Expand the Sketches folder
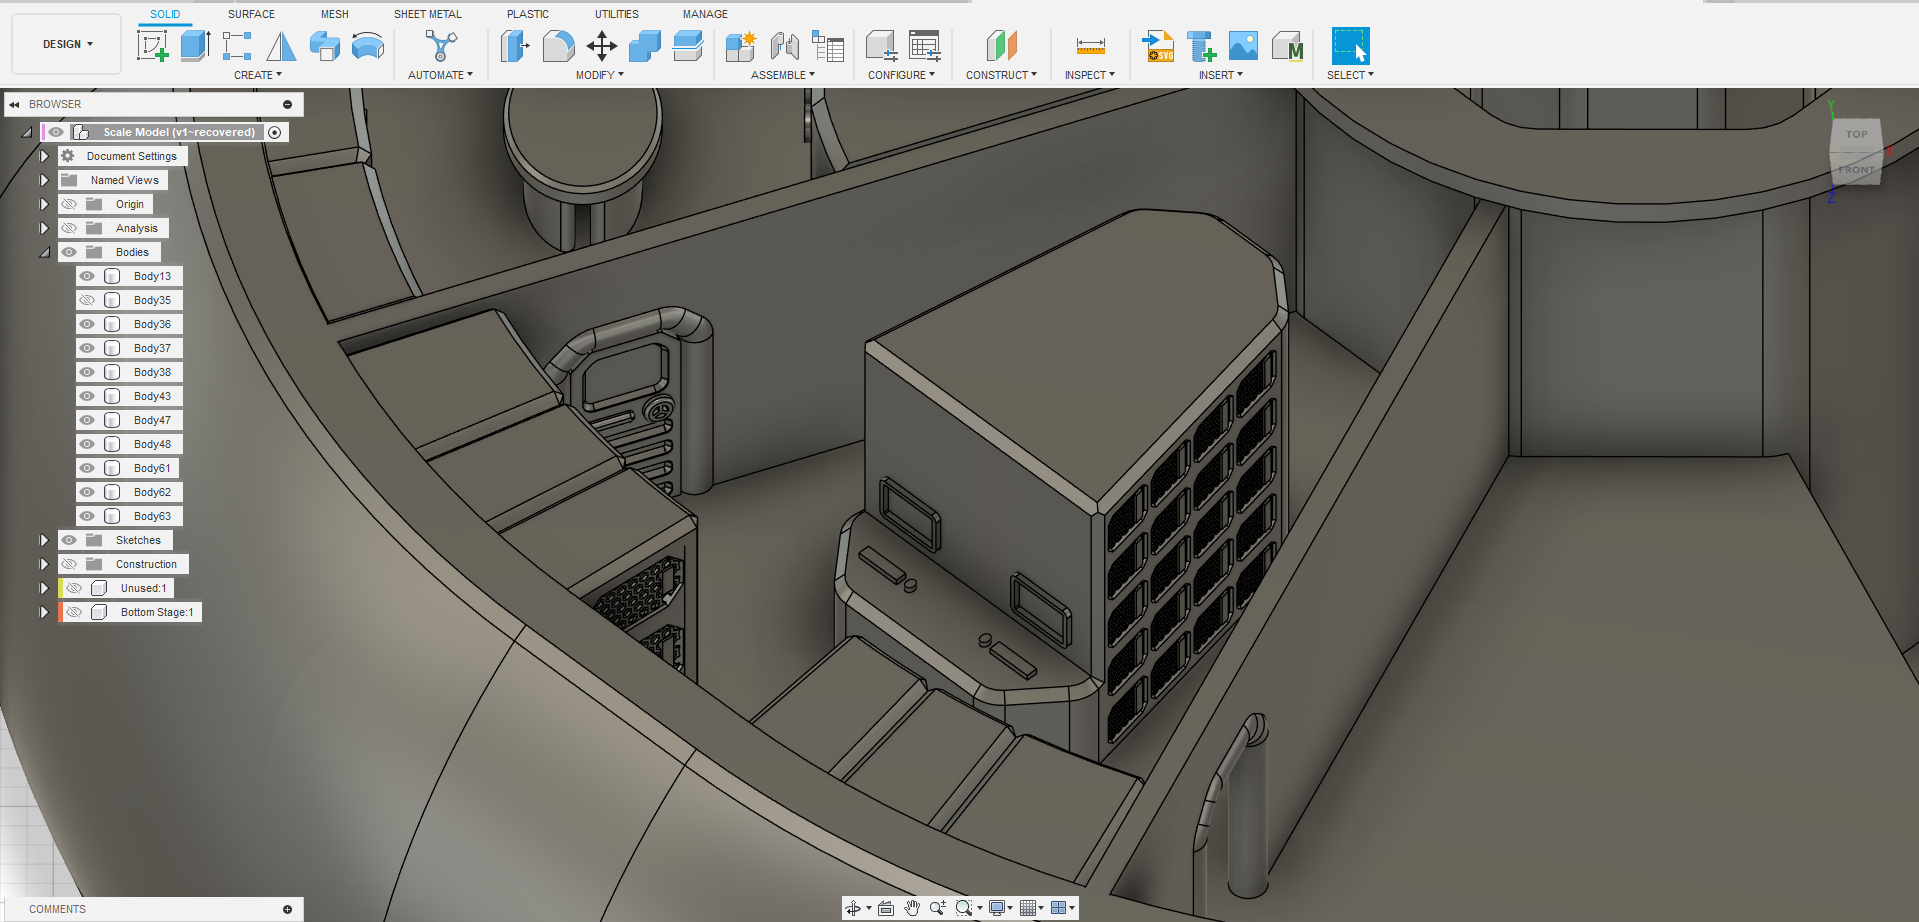The image size is (1919, 922). pos(44,540)
